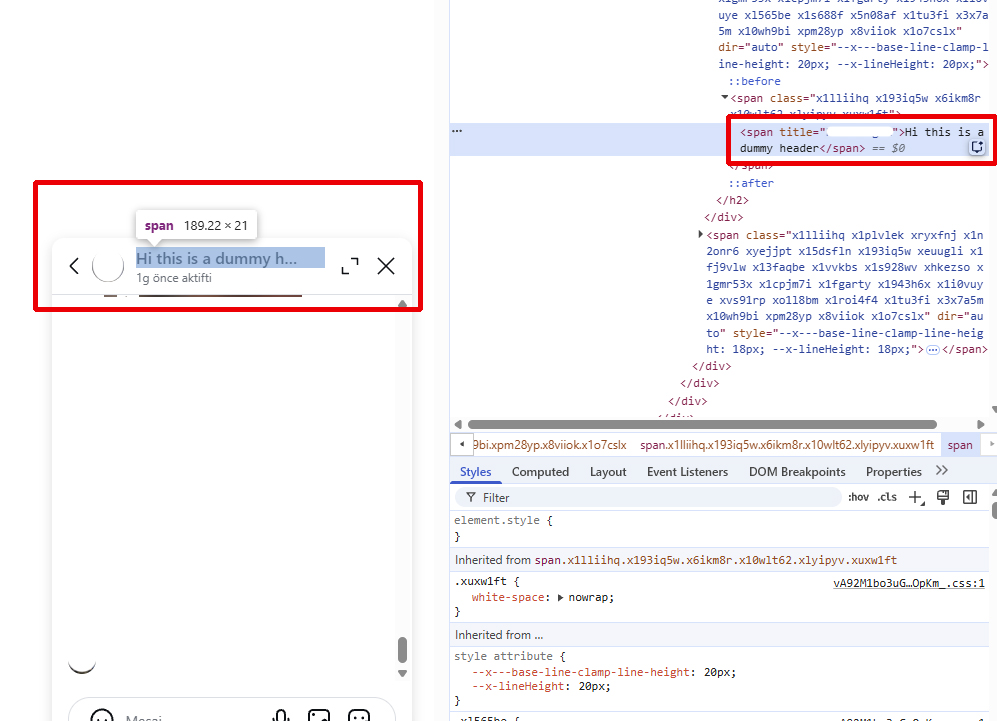
Task: Add a new style rule with plus
Action: 915,497
